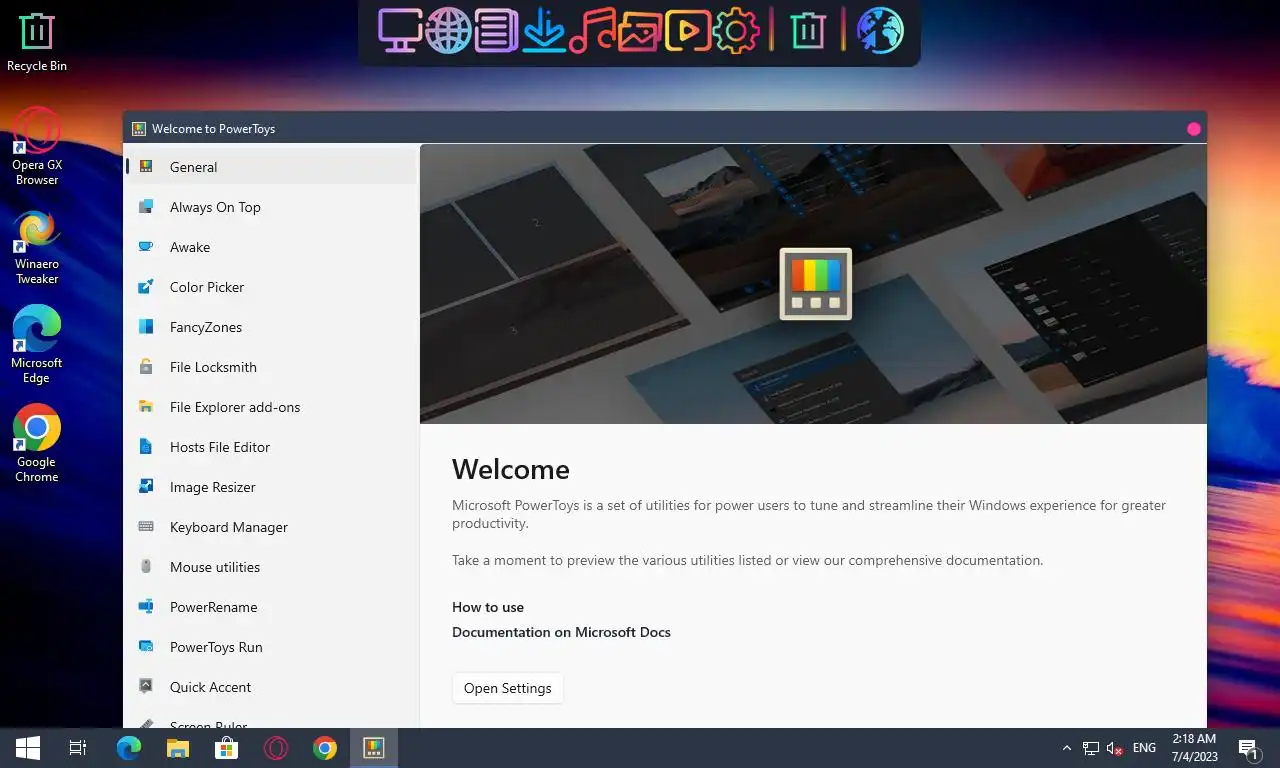Viewport: 1280px width, 768px height.
Task: Open File Explorer from the taskbar
Action: (178, 748)
